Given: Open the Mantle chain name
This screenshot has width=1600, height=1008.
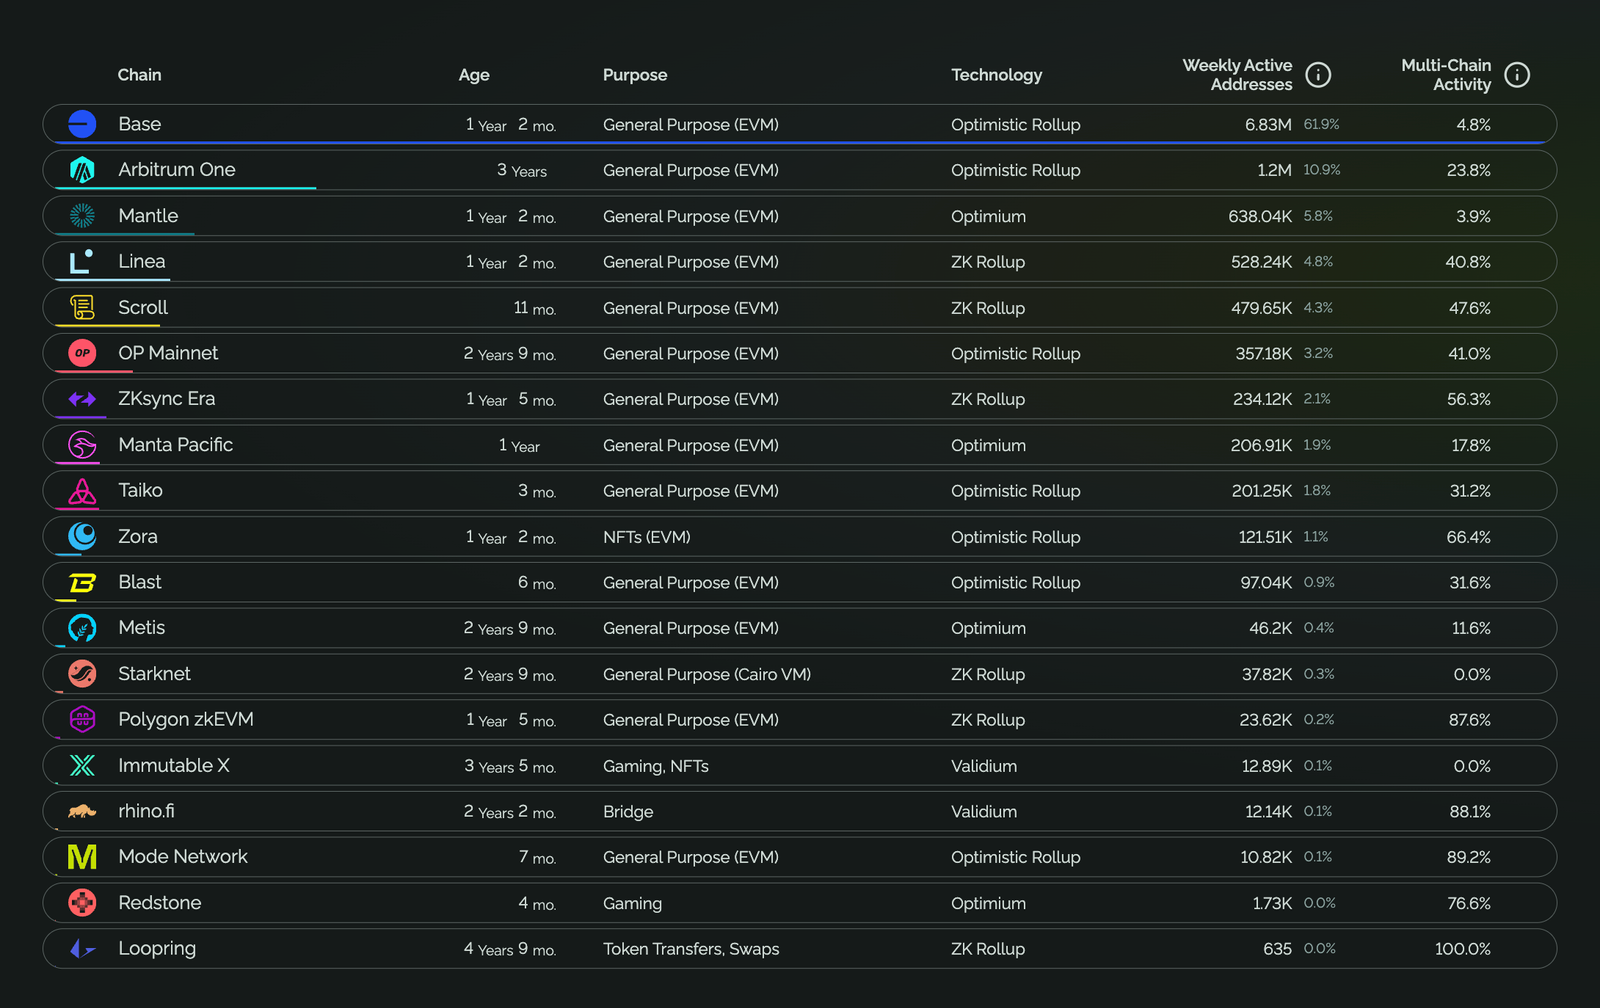Looking at the screenshot, I should pos(148,216).
